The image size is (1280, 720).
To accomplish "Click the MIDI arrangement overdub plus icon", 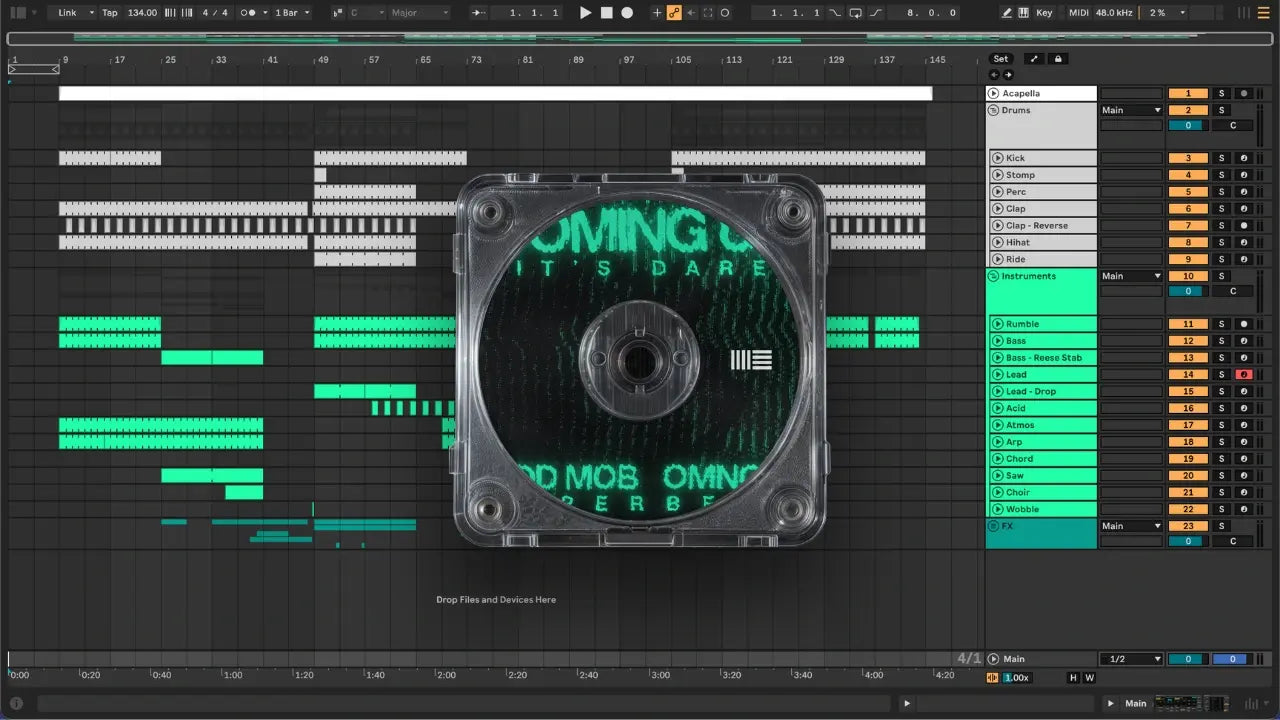I will point(657,13).
